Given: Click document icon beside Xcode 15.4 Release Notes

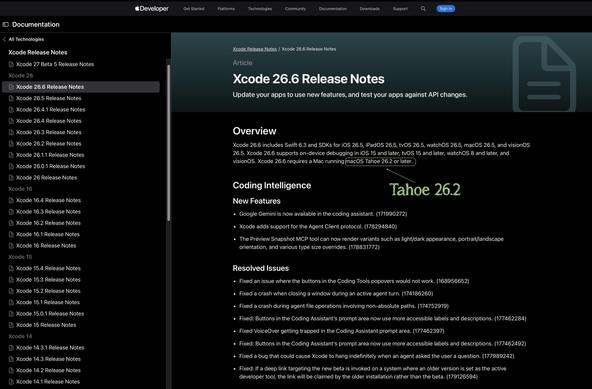Looking at the screenshot, I should point(11,268).
